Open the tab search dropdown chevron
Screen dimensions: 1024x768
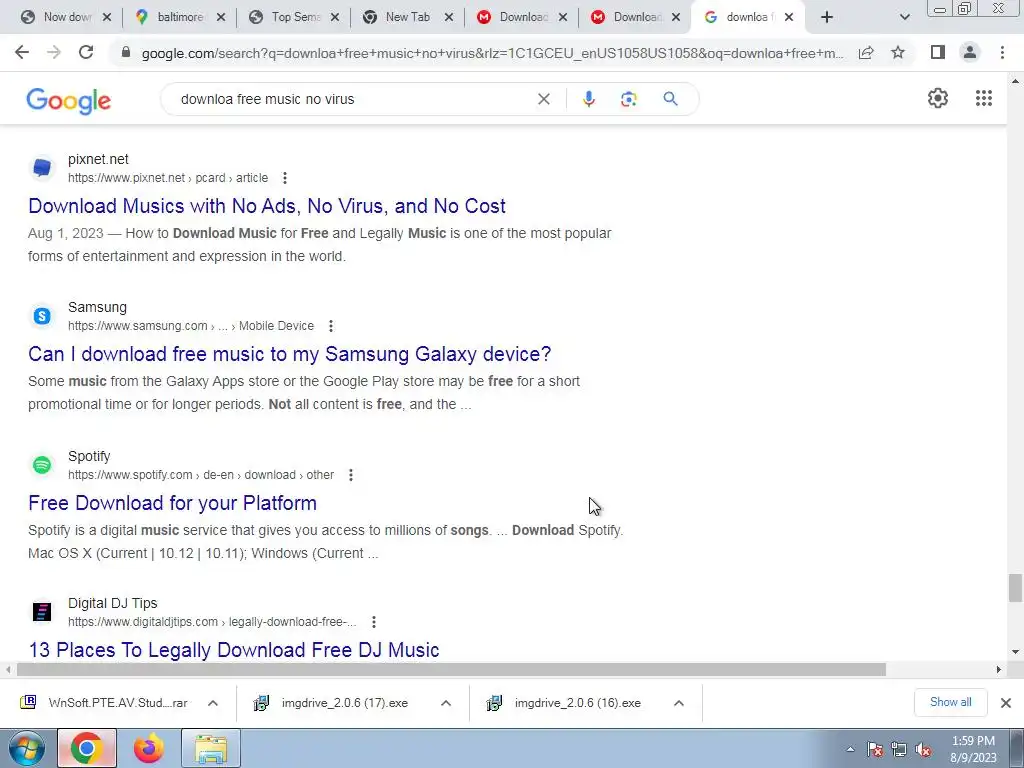(x=904, y=18)
